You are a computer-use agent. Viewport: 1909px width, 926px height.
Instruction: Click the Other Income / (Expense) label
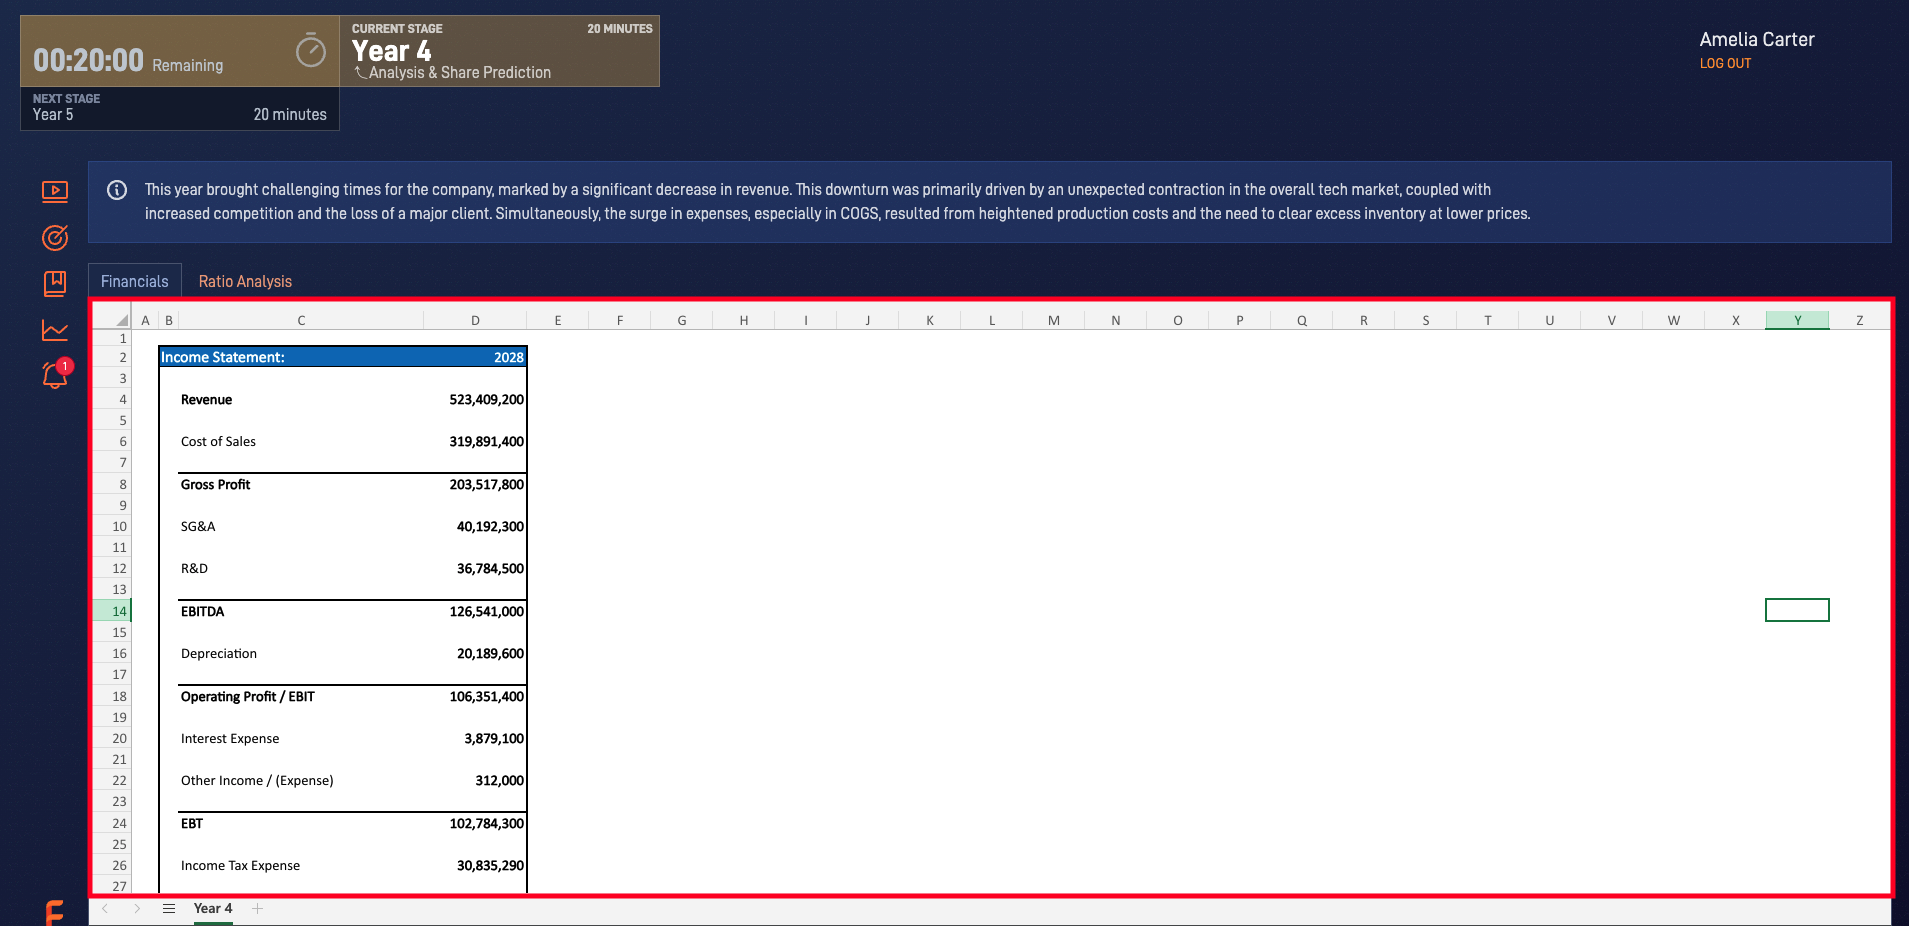tap(257, 781)
